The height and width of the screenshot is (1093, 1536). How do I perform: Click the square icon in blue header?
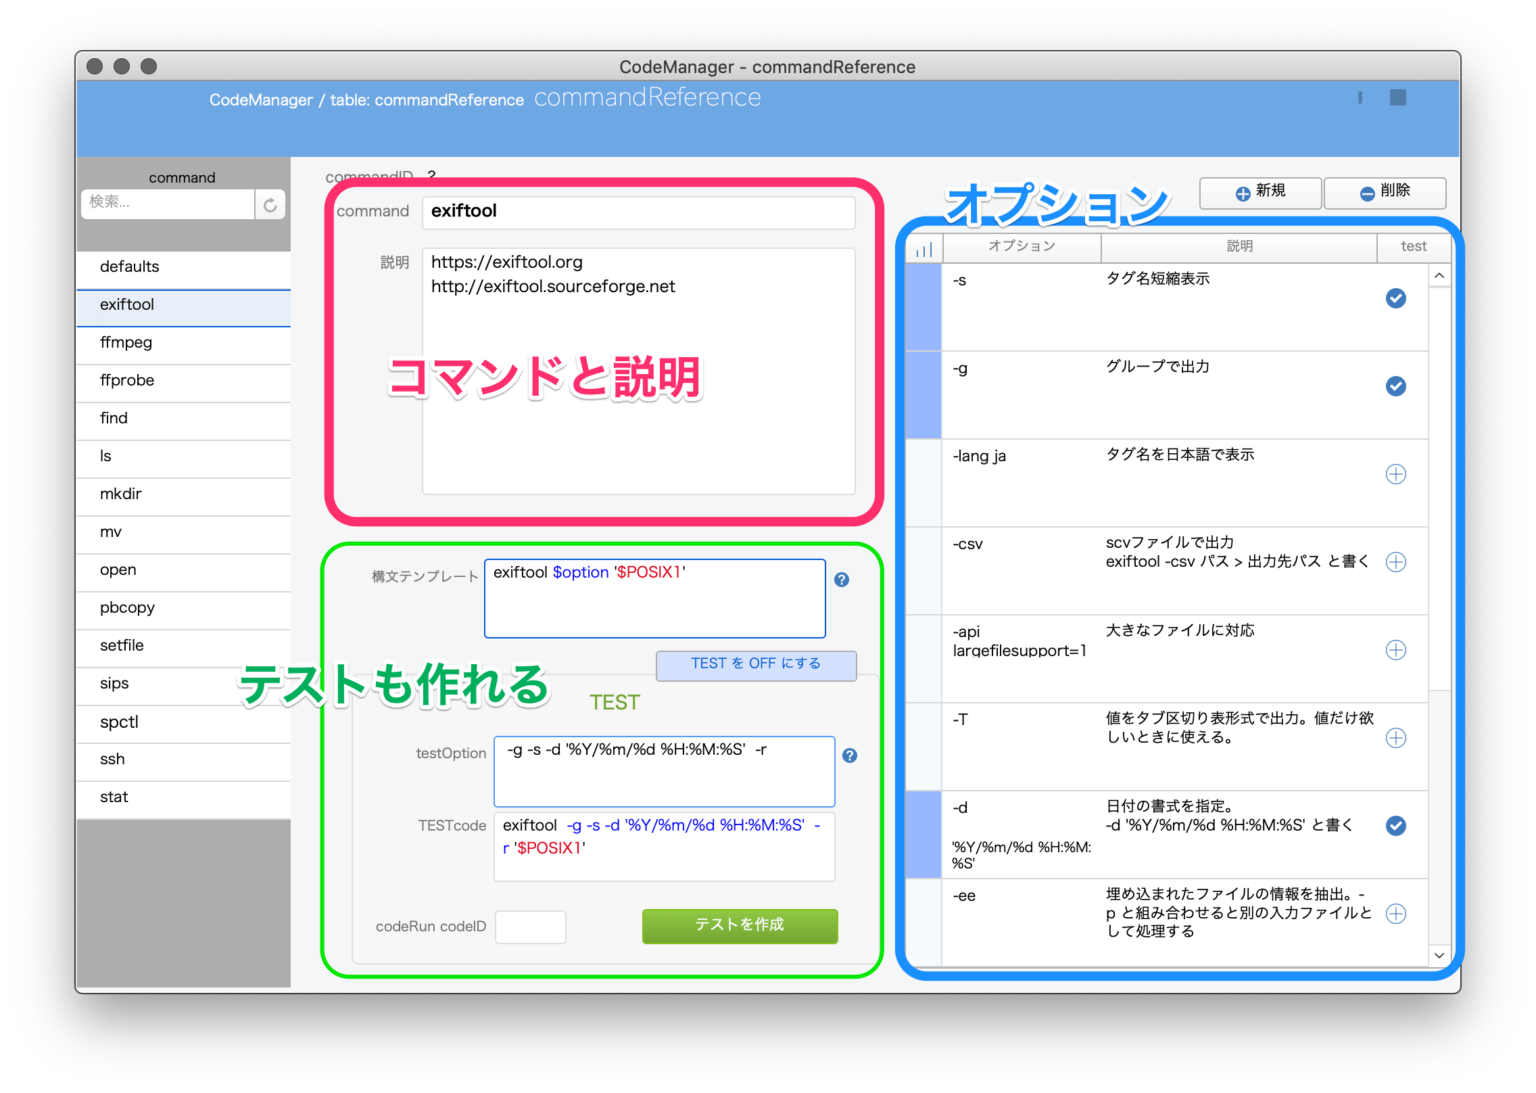(x=1398, y=97)
